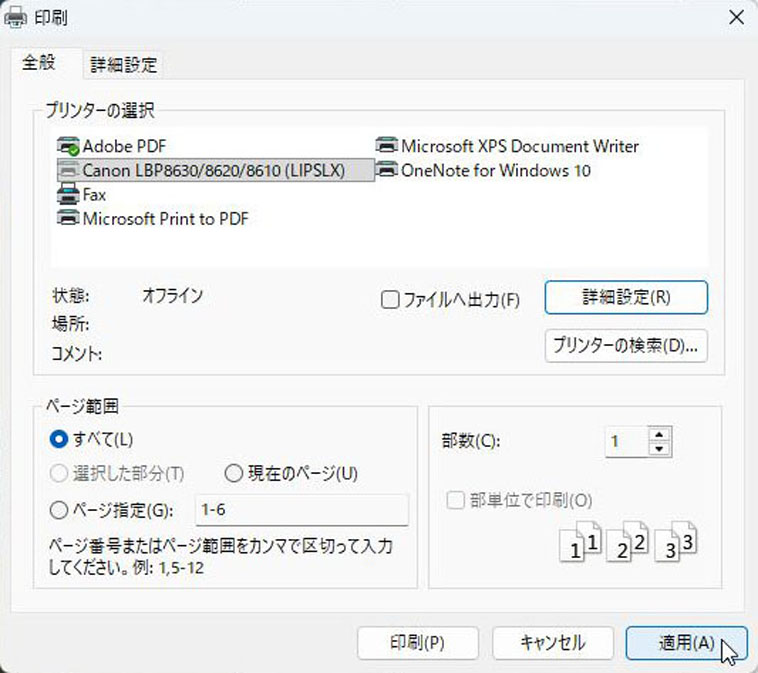Pick Microsoft XPS Document Writer icon

click(x=388, y=146)
